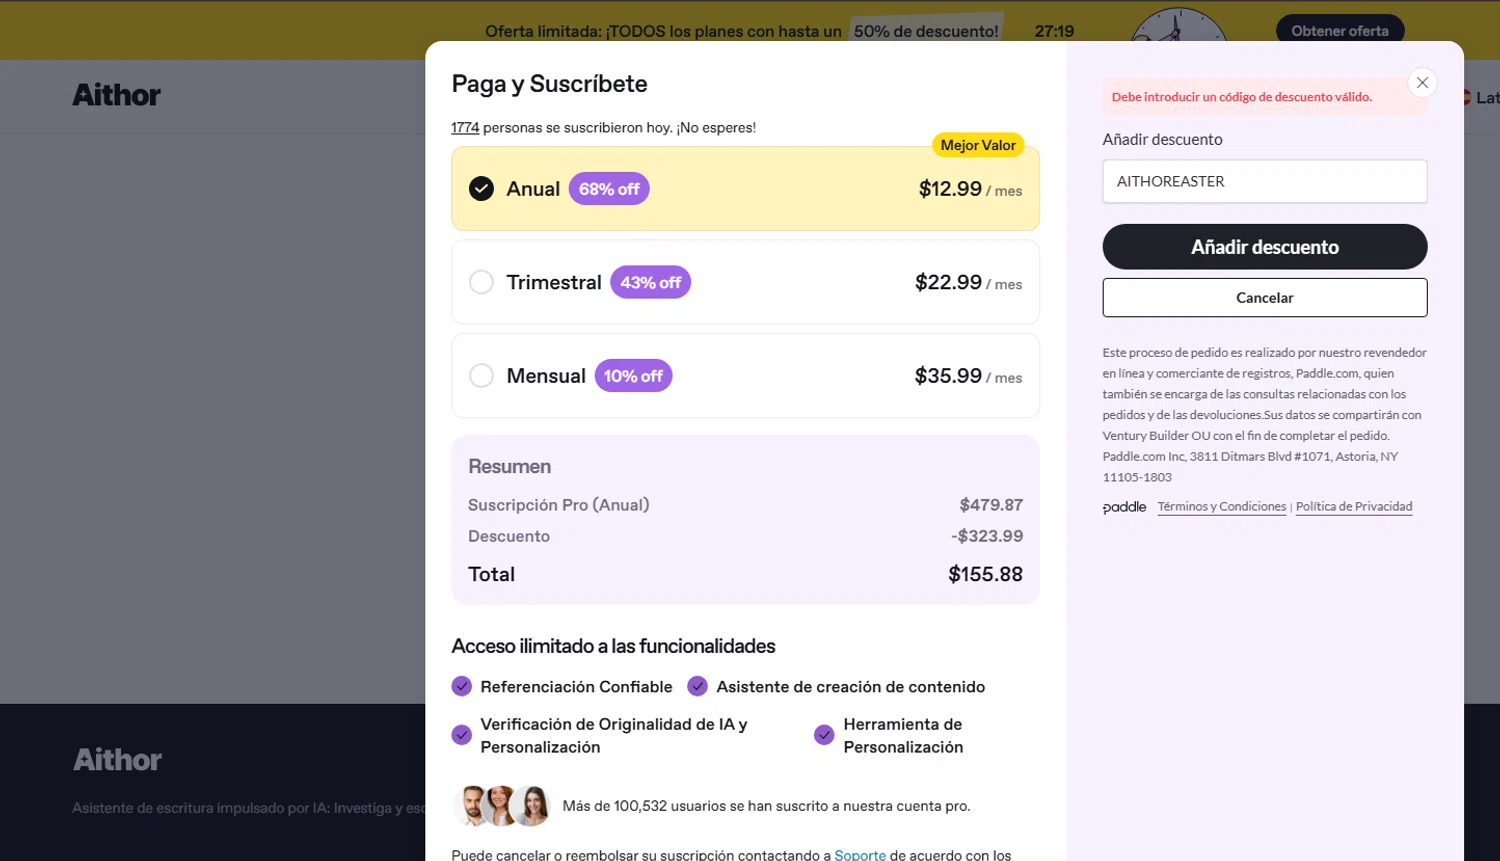Image resolution: width=1500 pixels, height=861 pixels.
Task: Click the Cancelar button
Action: (x=1264, y=298)
